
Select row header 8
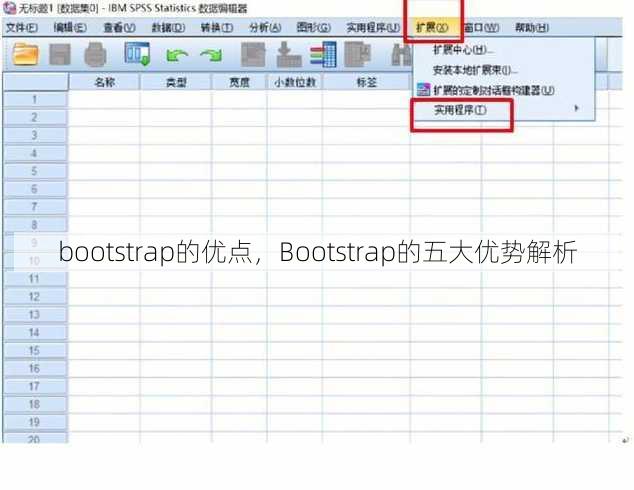[35, 224]
